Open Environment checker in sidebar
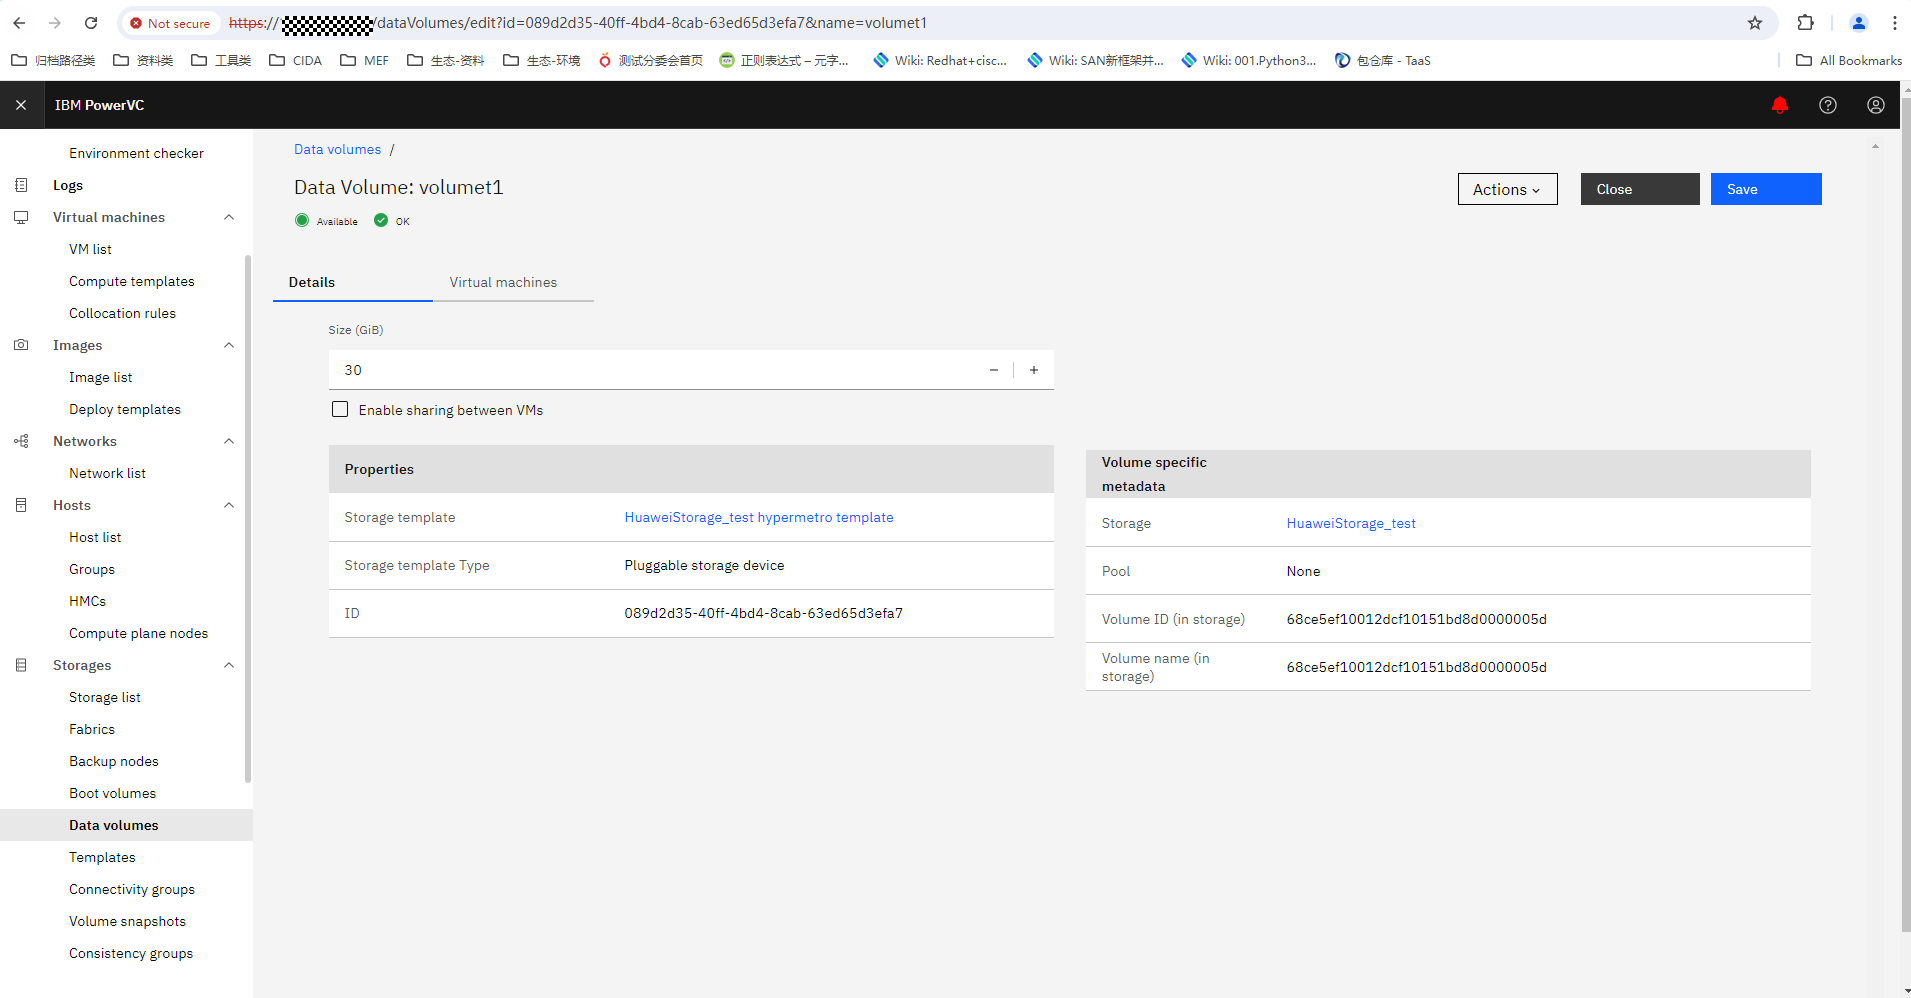This screenshot has width=1911, height=998. (136, 153)
